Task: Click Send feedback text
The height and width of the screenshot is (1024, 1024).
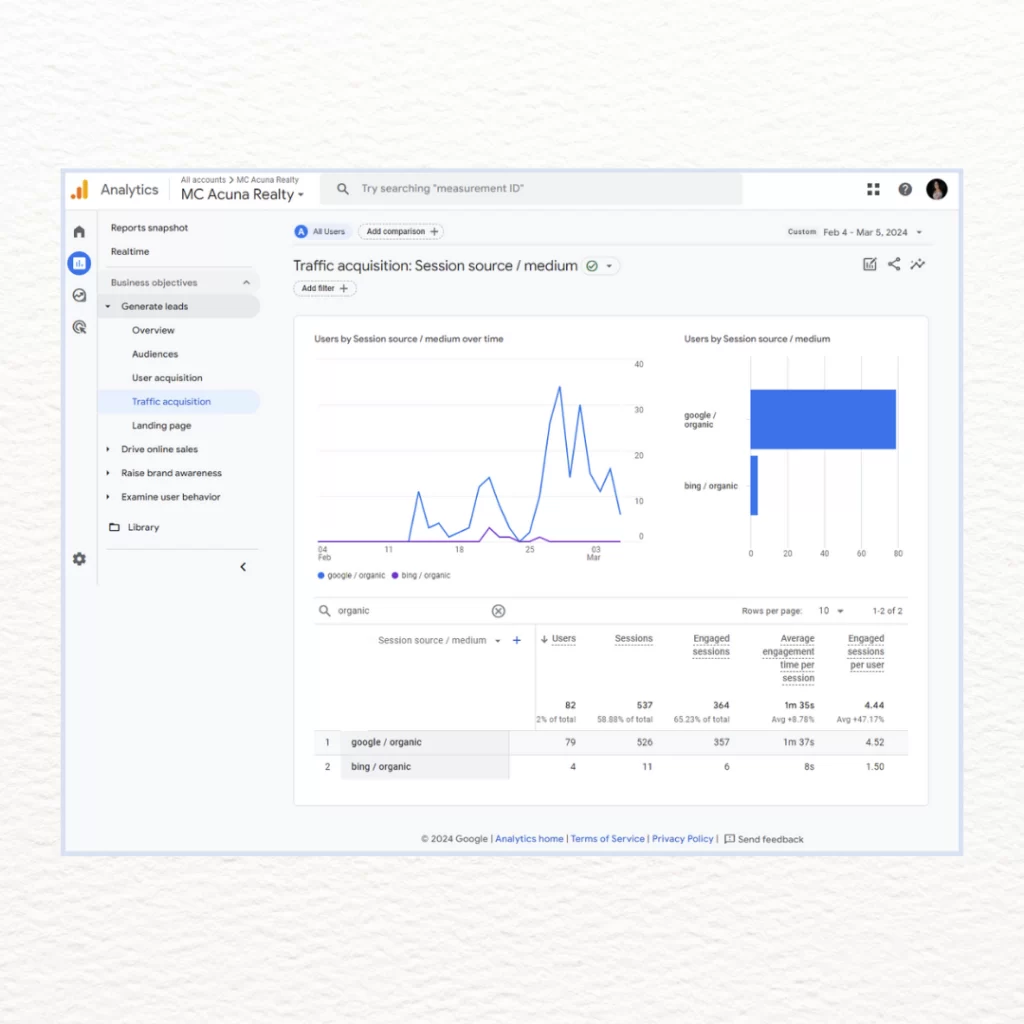Action: pos(771,839)
